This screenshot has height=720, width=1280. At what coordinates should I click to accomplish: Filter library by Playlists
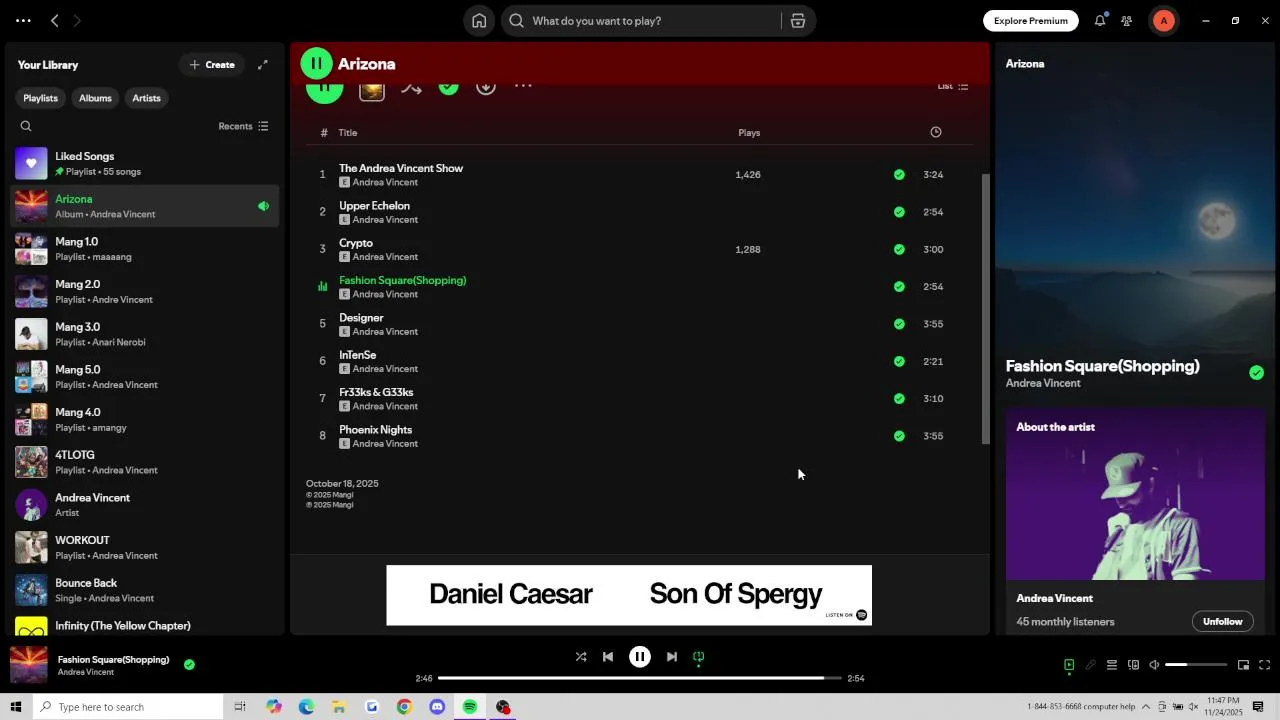(x=40, y=98)
